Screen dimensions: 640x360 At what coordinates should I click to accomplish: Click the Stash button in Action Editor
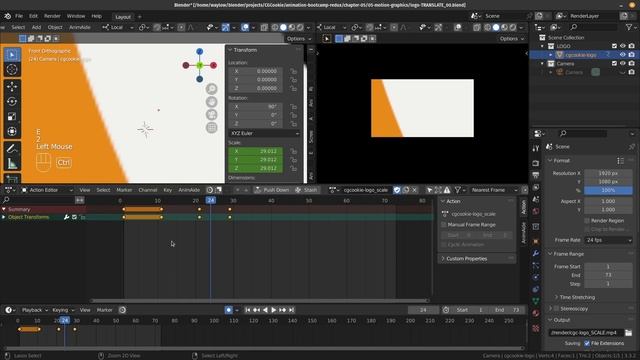click(306, 190)
